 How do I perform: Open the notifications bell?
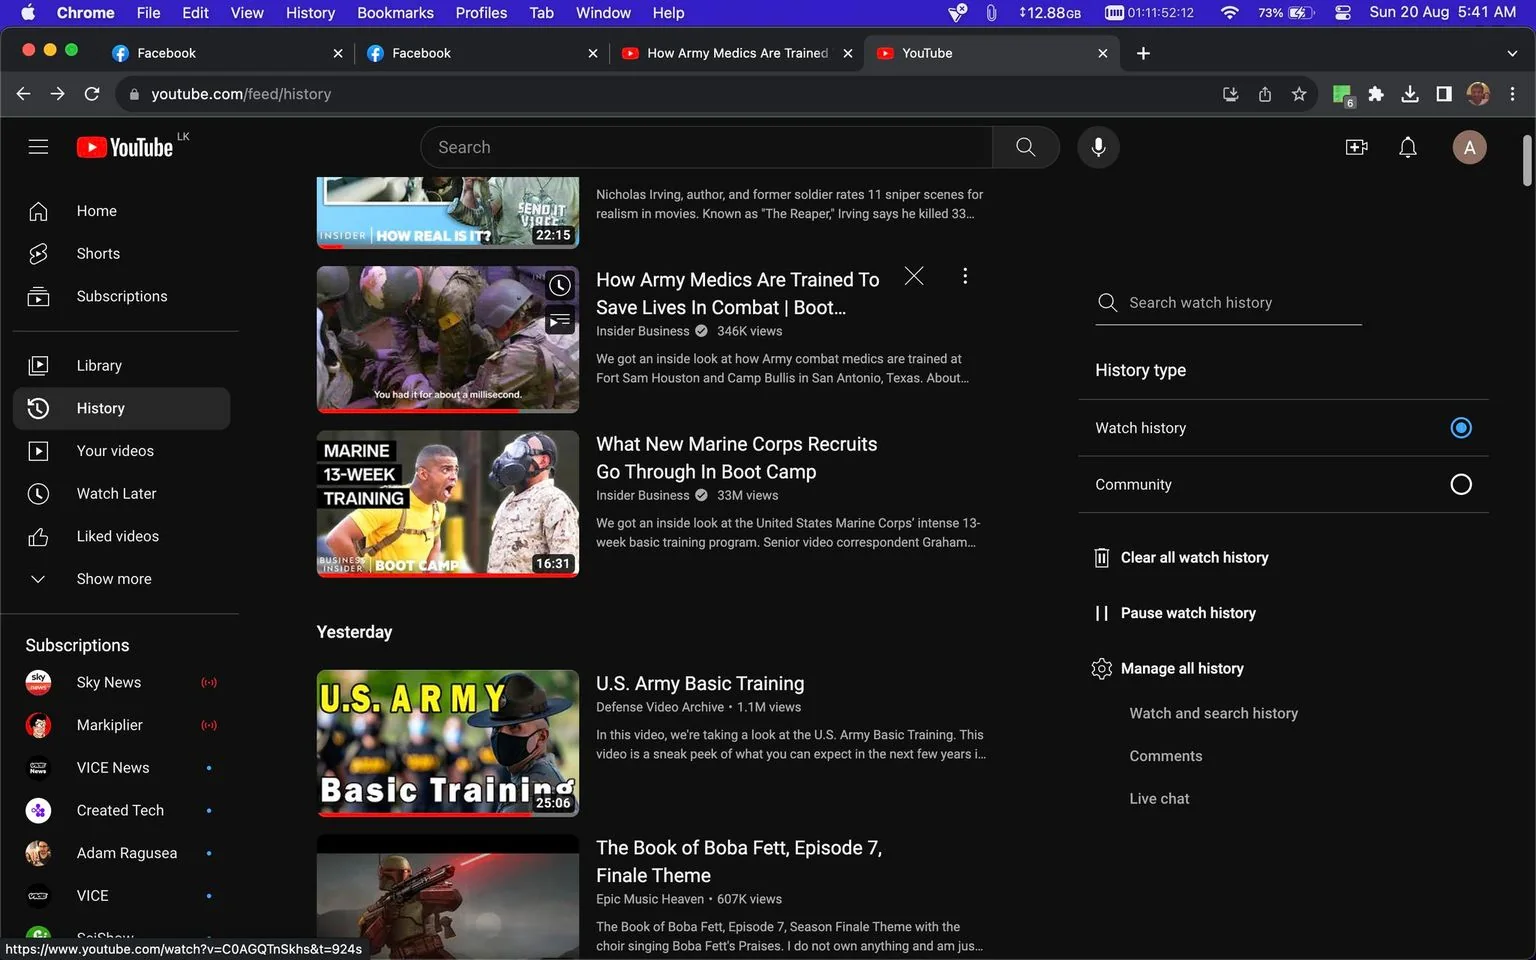1407,147
